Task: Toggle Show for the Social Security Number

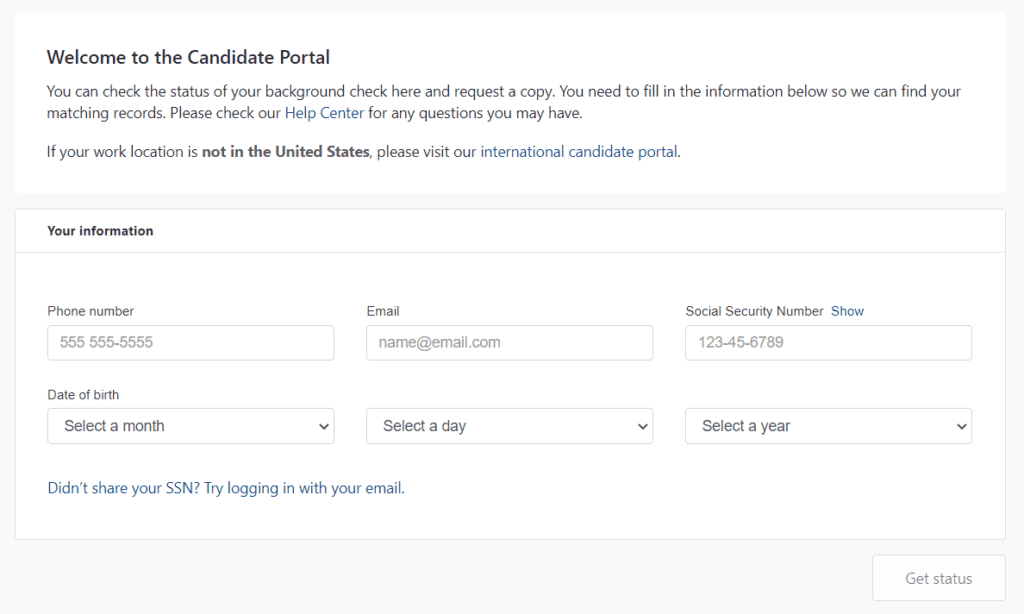Action: [847, 312]
